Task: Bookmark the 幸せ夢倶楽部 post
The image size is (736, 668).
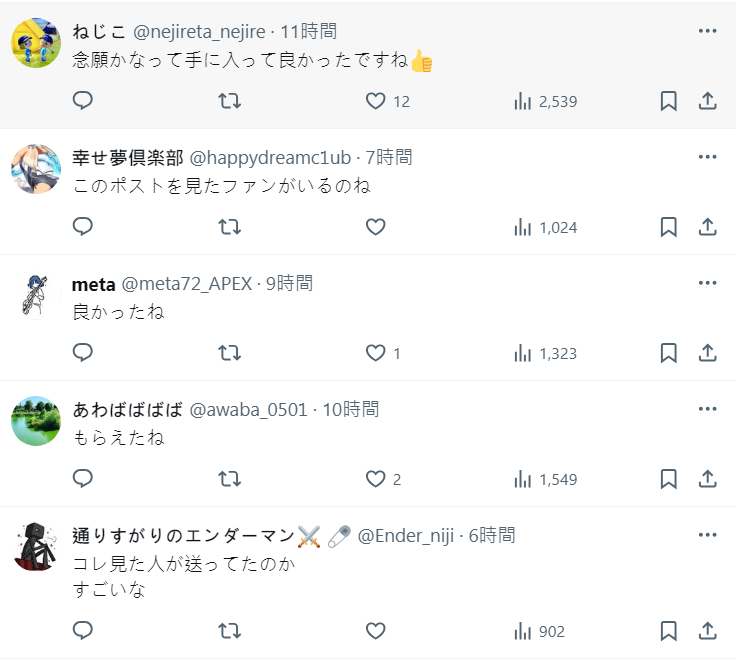Action: tap(668, 227)
